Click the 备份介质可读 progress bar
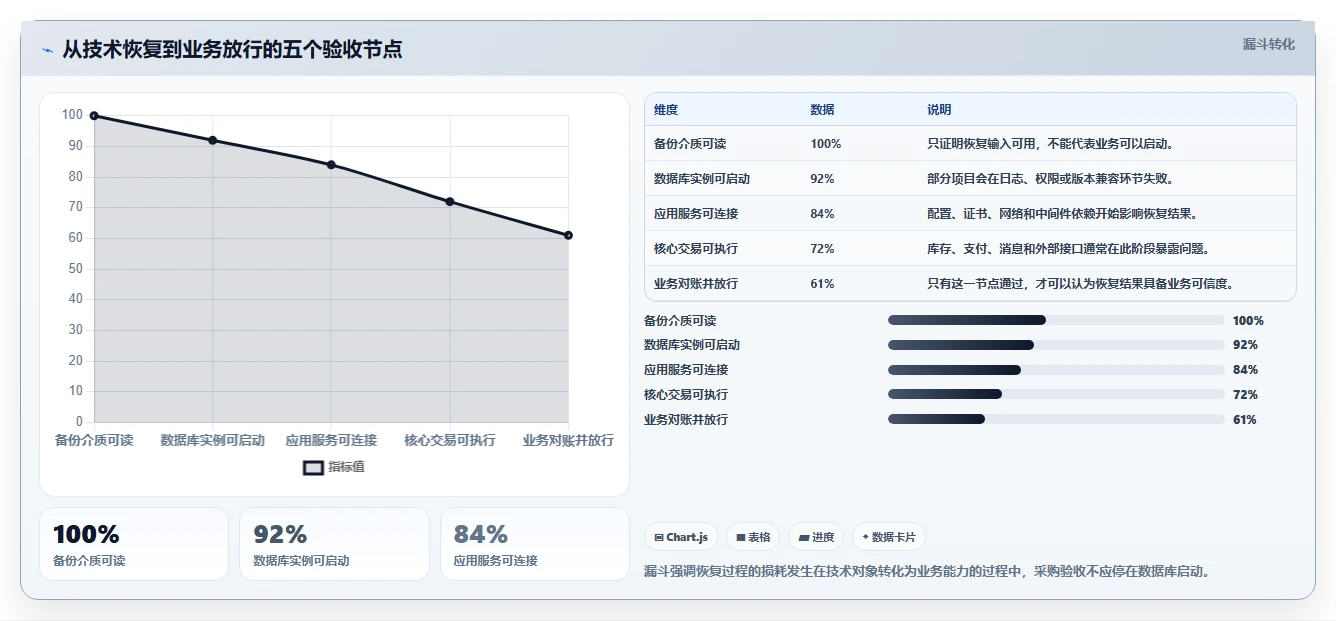 1056,320
